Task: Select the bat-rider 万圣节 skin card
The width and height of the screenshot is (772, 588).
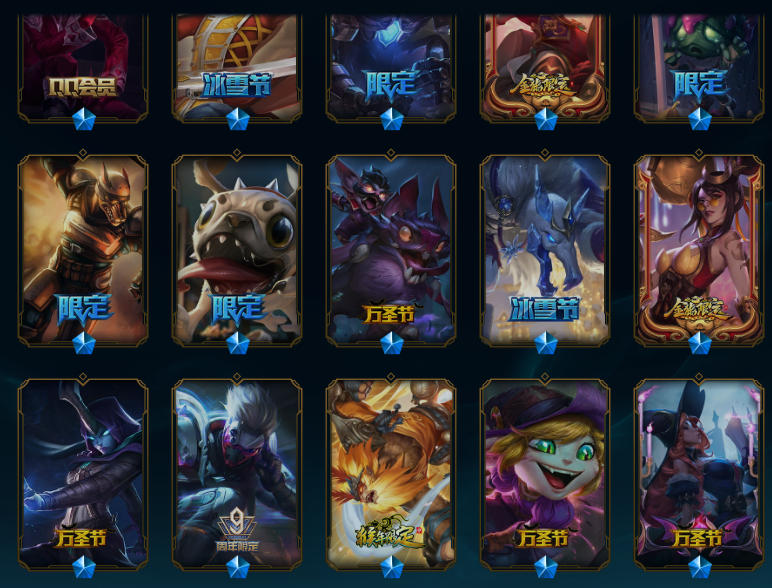Action: pyautogui.click(x=391, y=249)
